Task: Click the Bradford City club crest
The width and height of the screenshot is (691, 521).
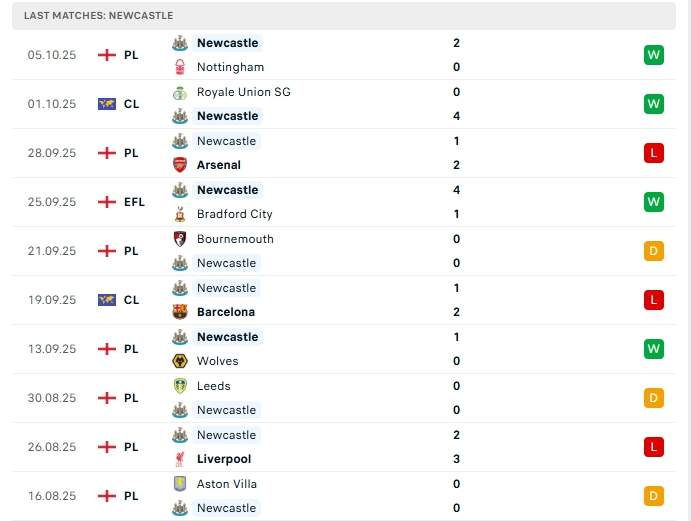Action: [x=180, y=214]
